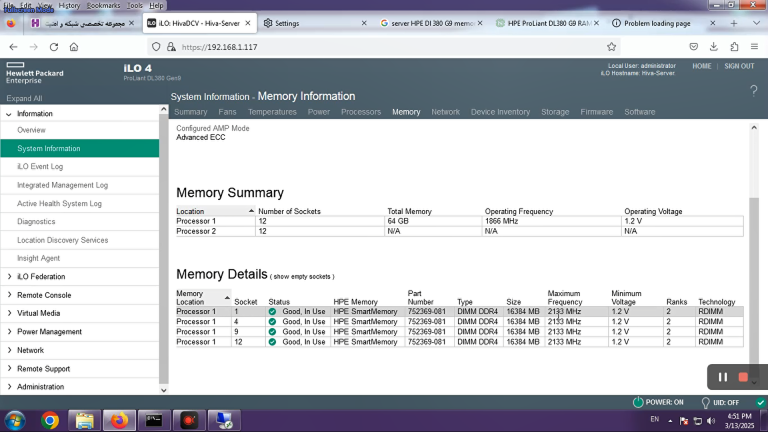The height and width of the screenshot is (432, 768).
Task: Expand the Remote Console section
Action: 9,295
